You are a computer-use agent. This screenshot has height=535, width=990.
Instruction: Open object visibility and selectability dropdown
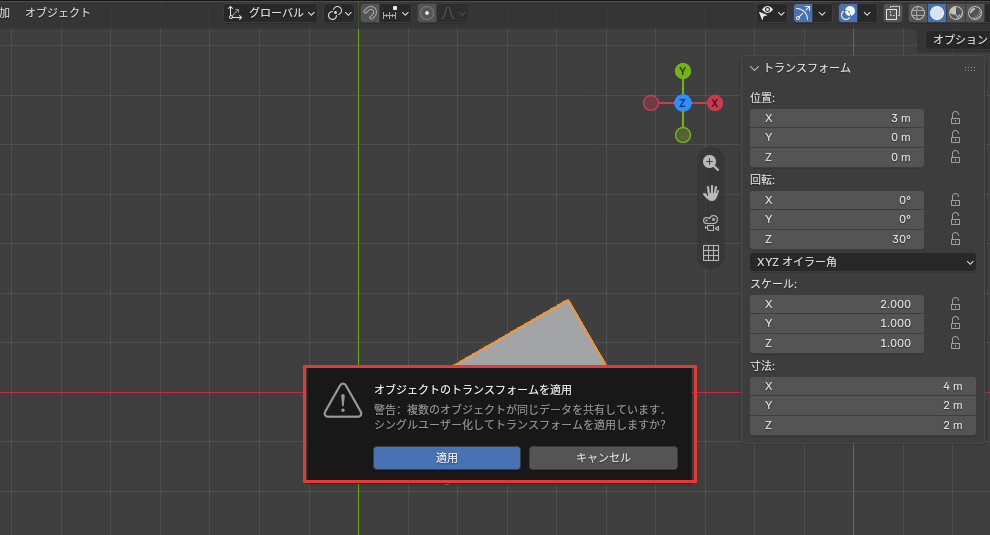point(772,13)
